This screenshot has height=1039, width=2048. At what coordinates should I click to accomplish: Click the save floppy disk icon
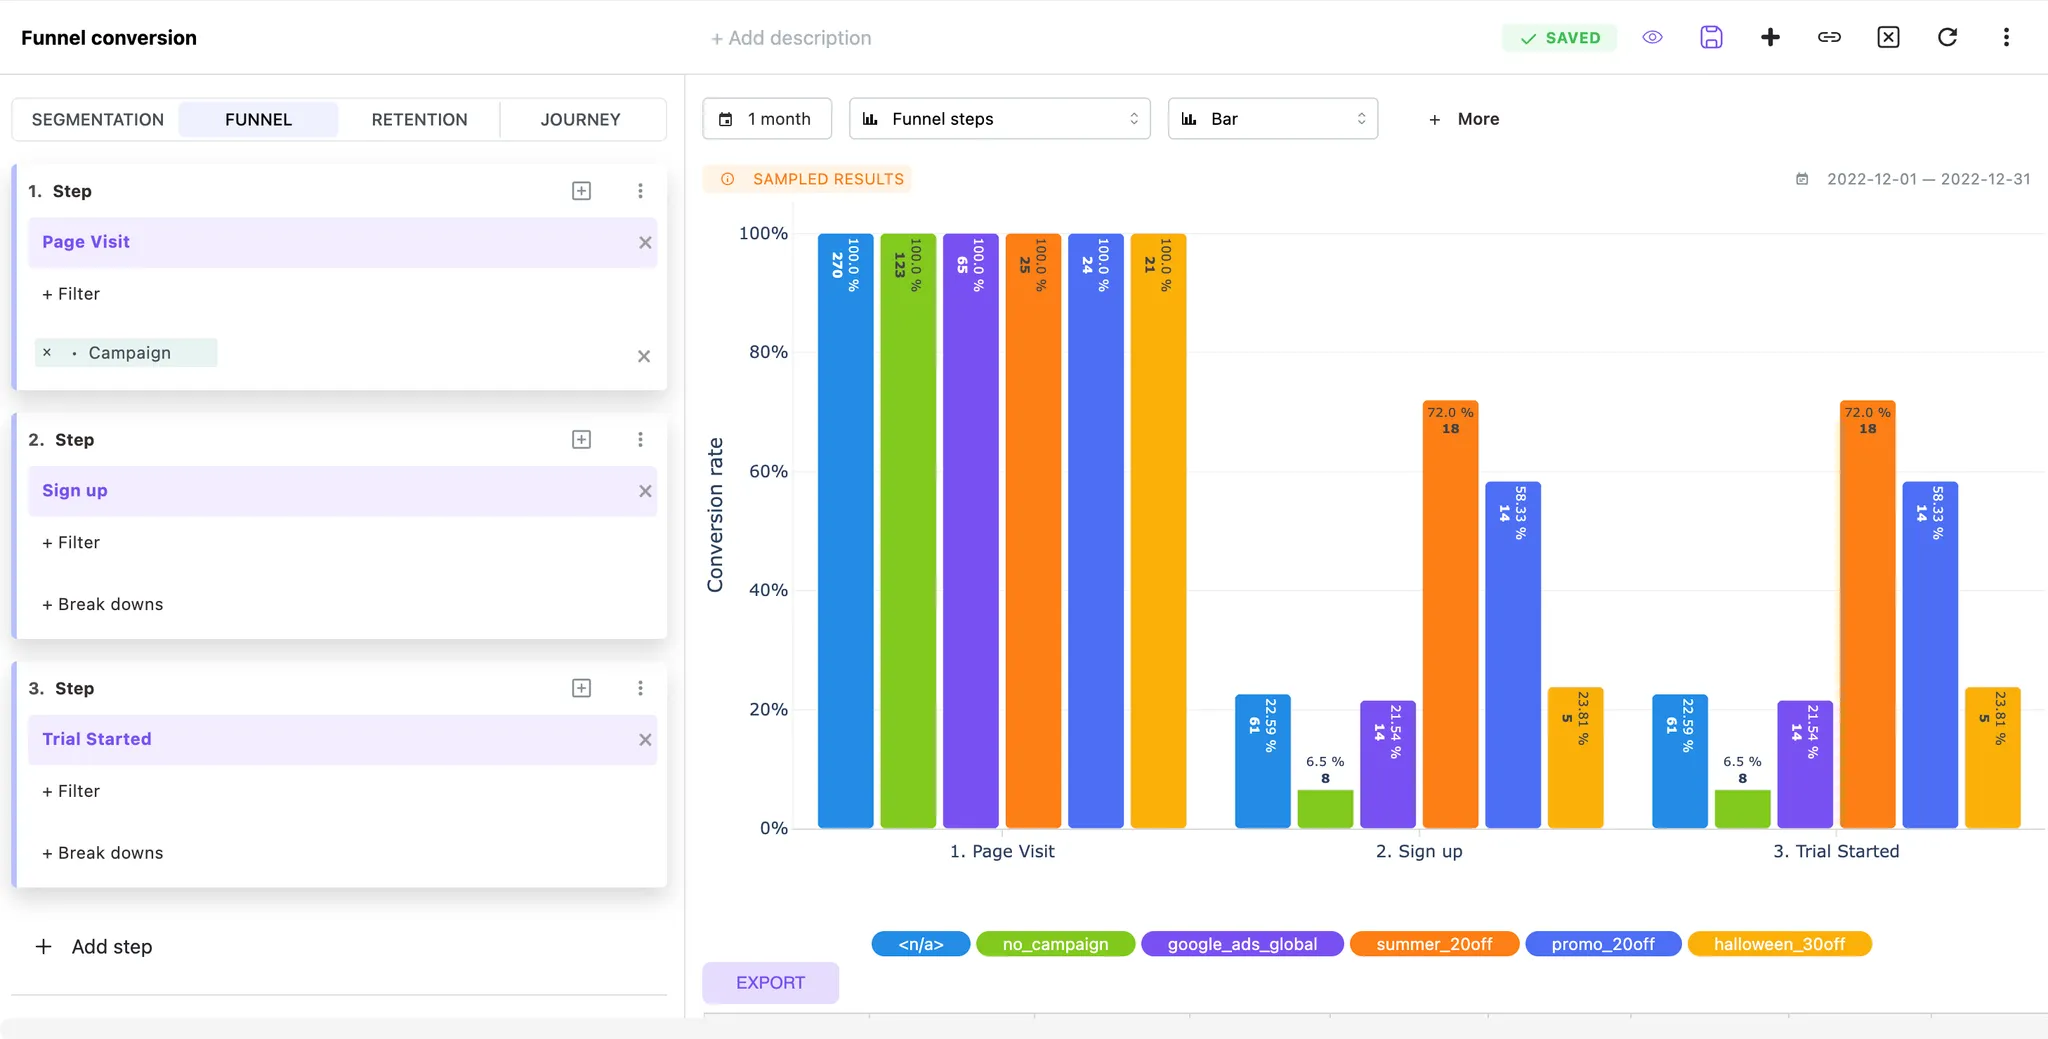(1711, 38)
